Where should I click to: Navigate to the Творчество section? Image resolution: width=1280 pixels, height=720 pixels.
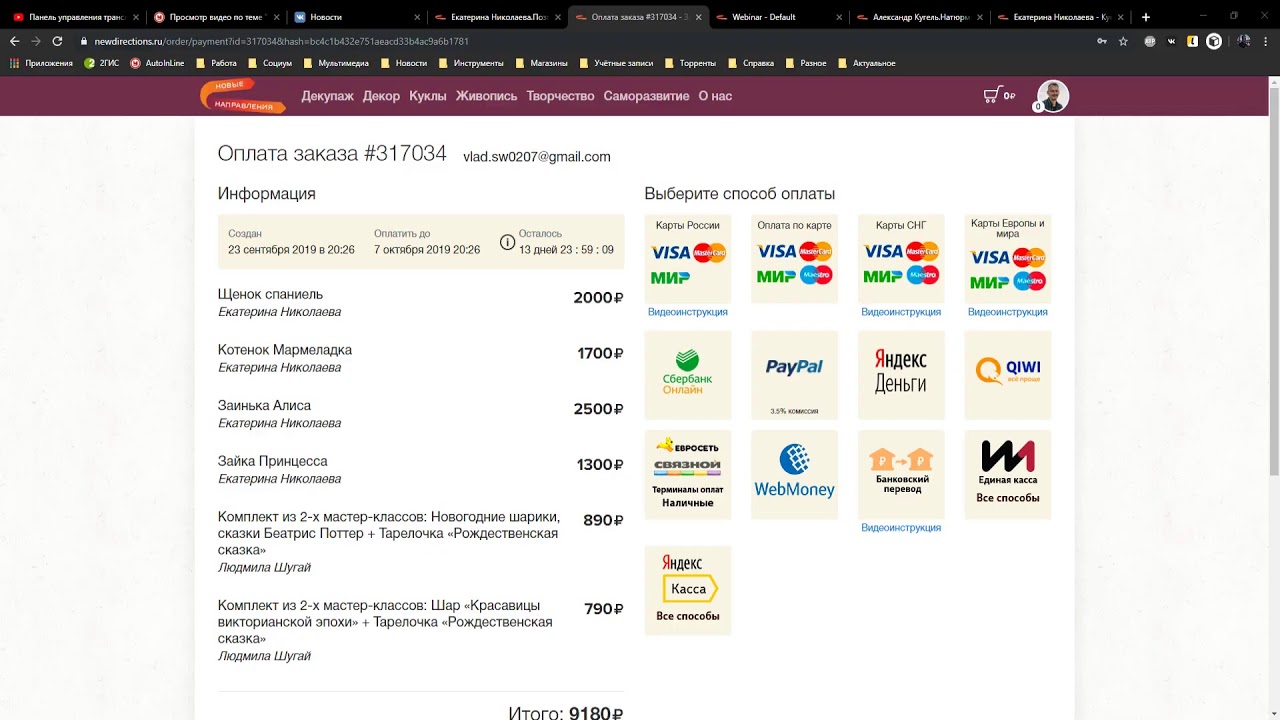[560, 96]
